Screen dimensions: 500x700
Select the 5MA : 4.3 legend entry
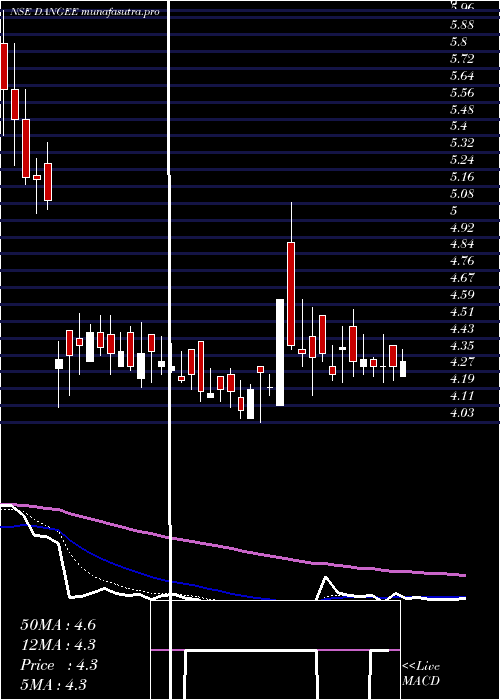tap(53, 685)
